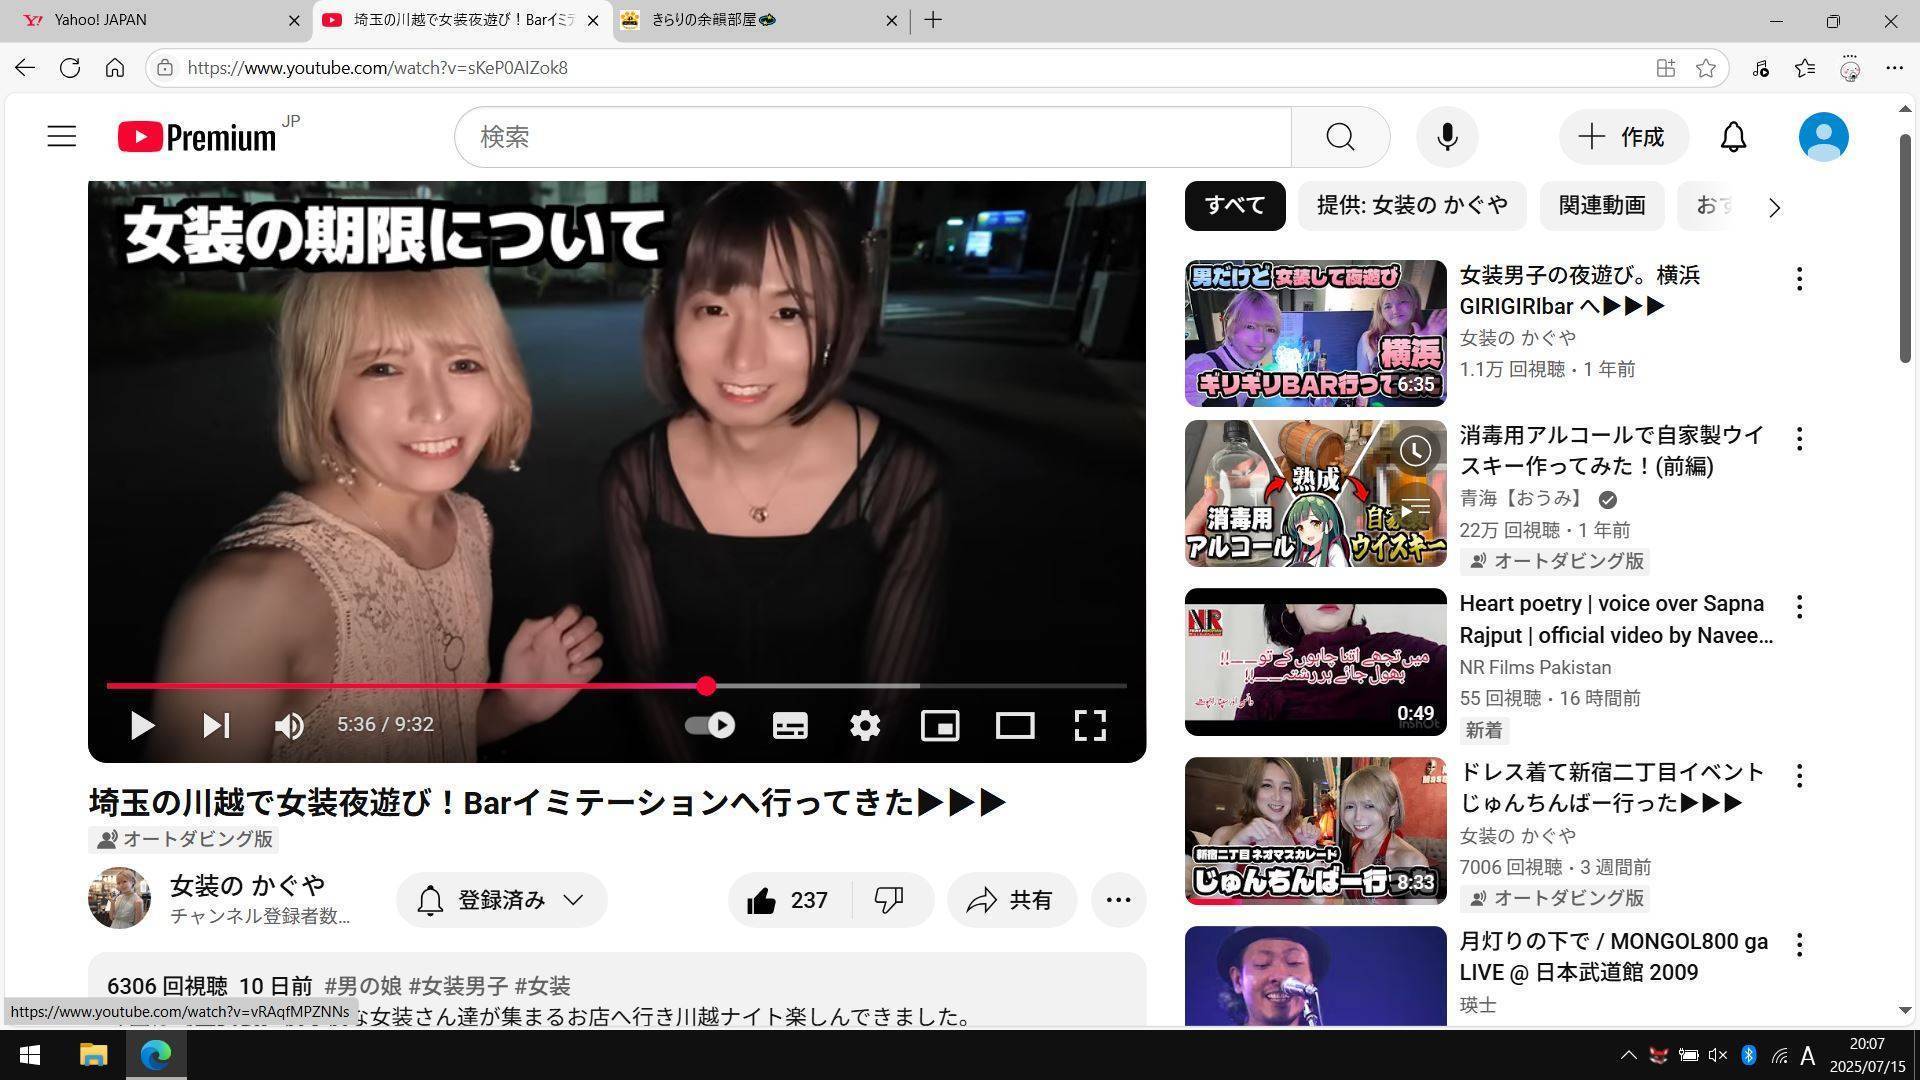This screenshot has width=1920, height=1080.
Task: Refresh the page
Action: pyautogui.click(x=70, y=68)
